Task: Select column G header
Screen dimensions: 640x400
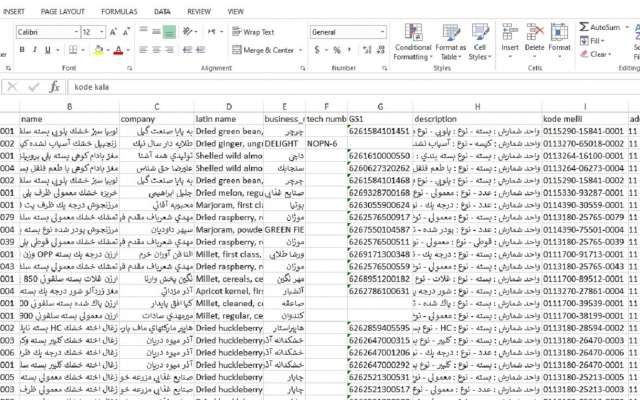Action: (x=380, y=107)
